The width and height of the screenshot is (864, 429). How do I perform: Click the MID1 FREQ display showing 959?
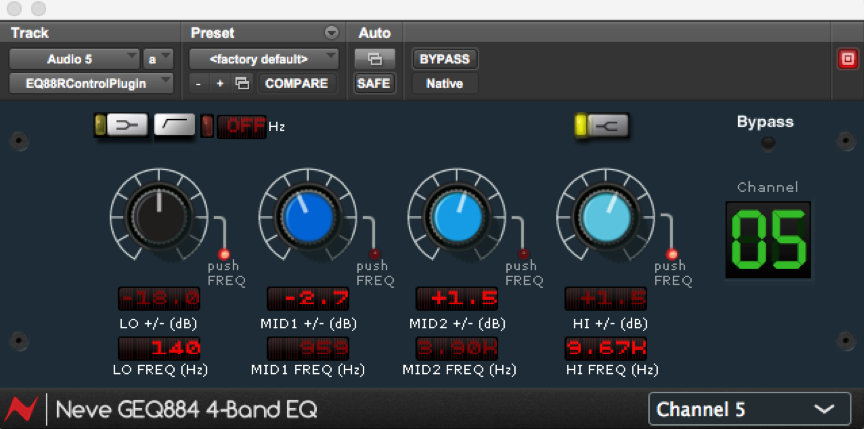coord(308,349)
